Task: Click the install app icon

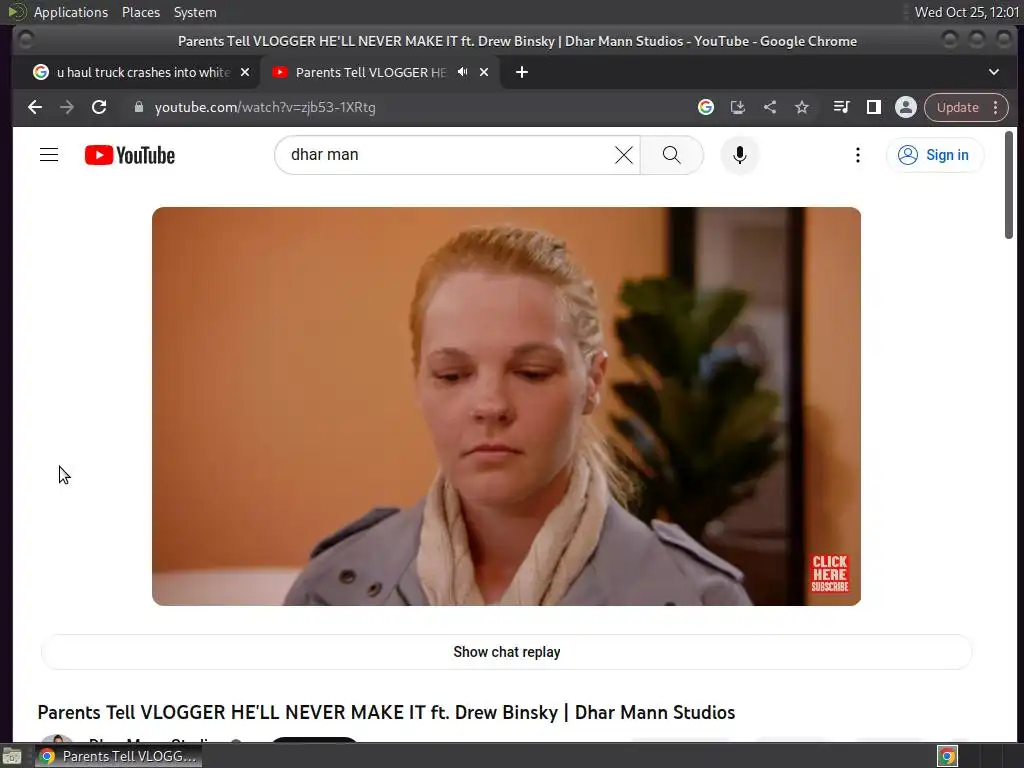Action: (x=737, y=107)
